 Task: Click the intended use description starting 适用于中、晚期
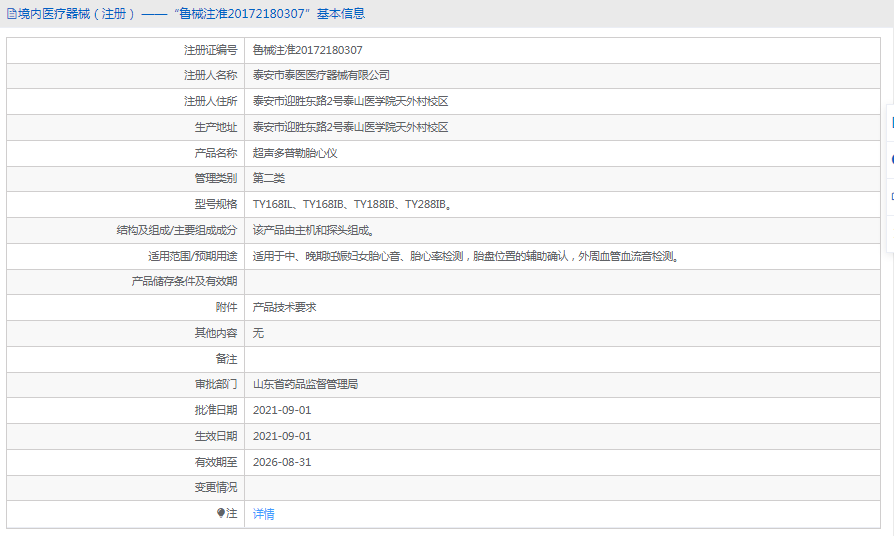[x=466, y=256]
